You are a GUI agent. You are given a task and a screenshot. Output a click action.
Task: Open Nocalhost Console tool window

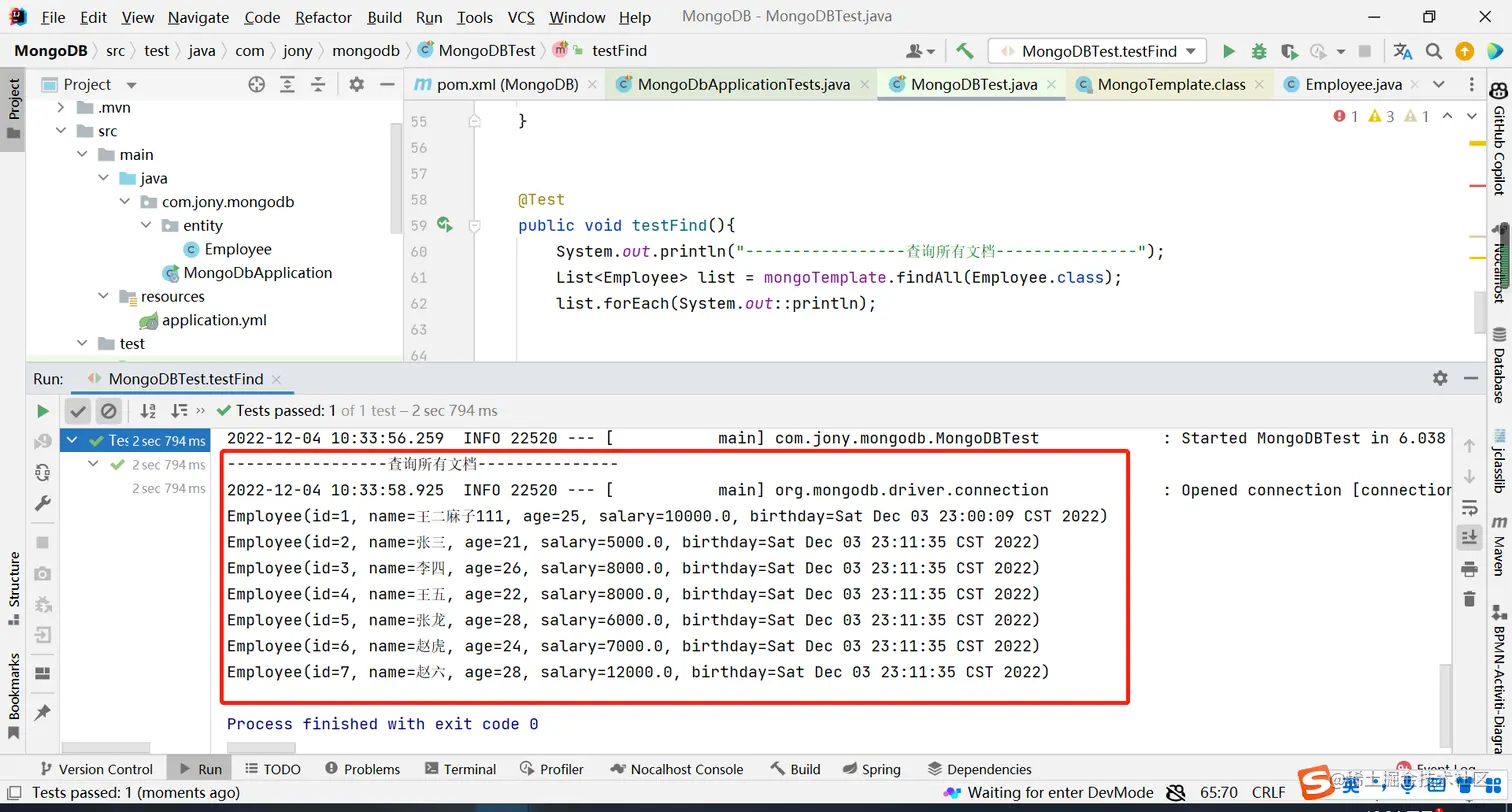(x=675, y=769)
